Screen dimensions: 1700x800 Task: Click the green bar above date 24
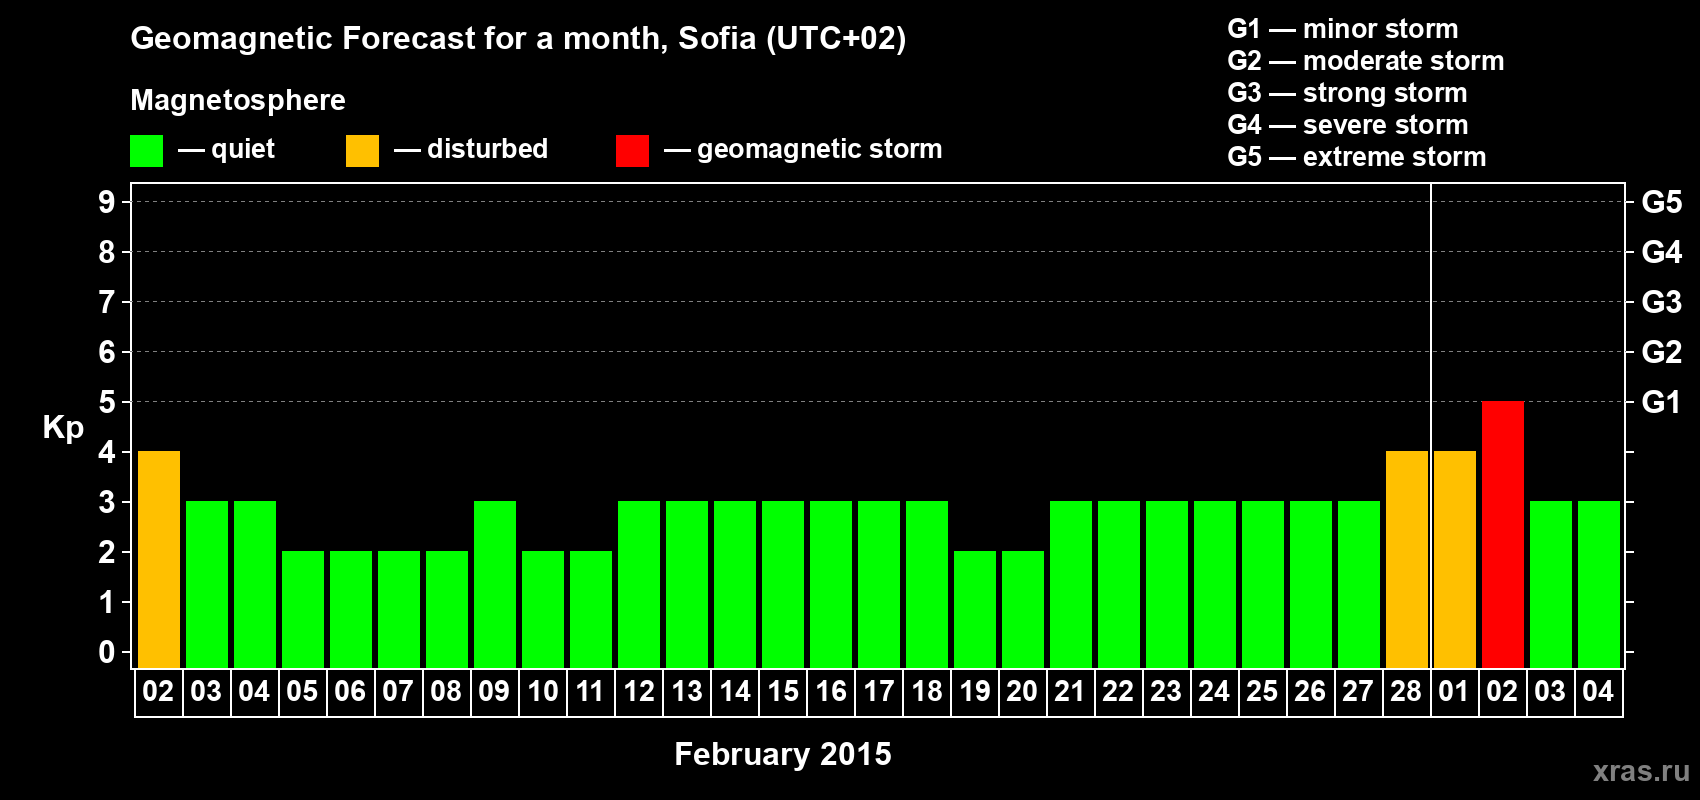click(x=1214, y=584)
